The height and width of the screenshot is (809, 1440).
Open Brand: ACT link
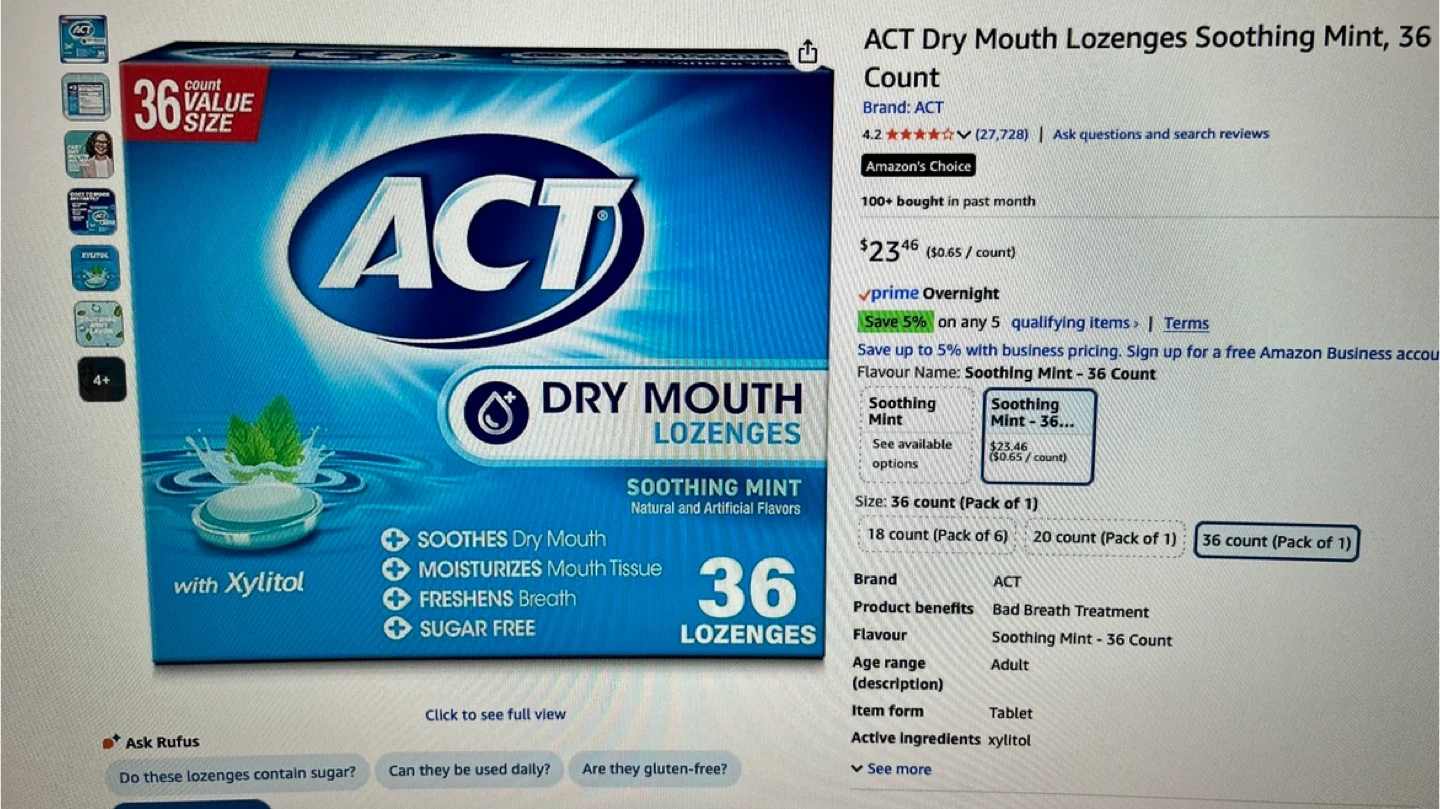coord(903,107)
